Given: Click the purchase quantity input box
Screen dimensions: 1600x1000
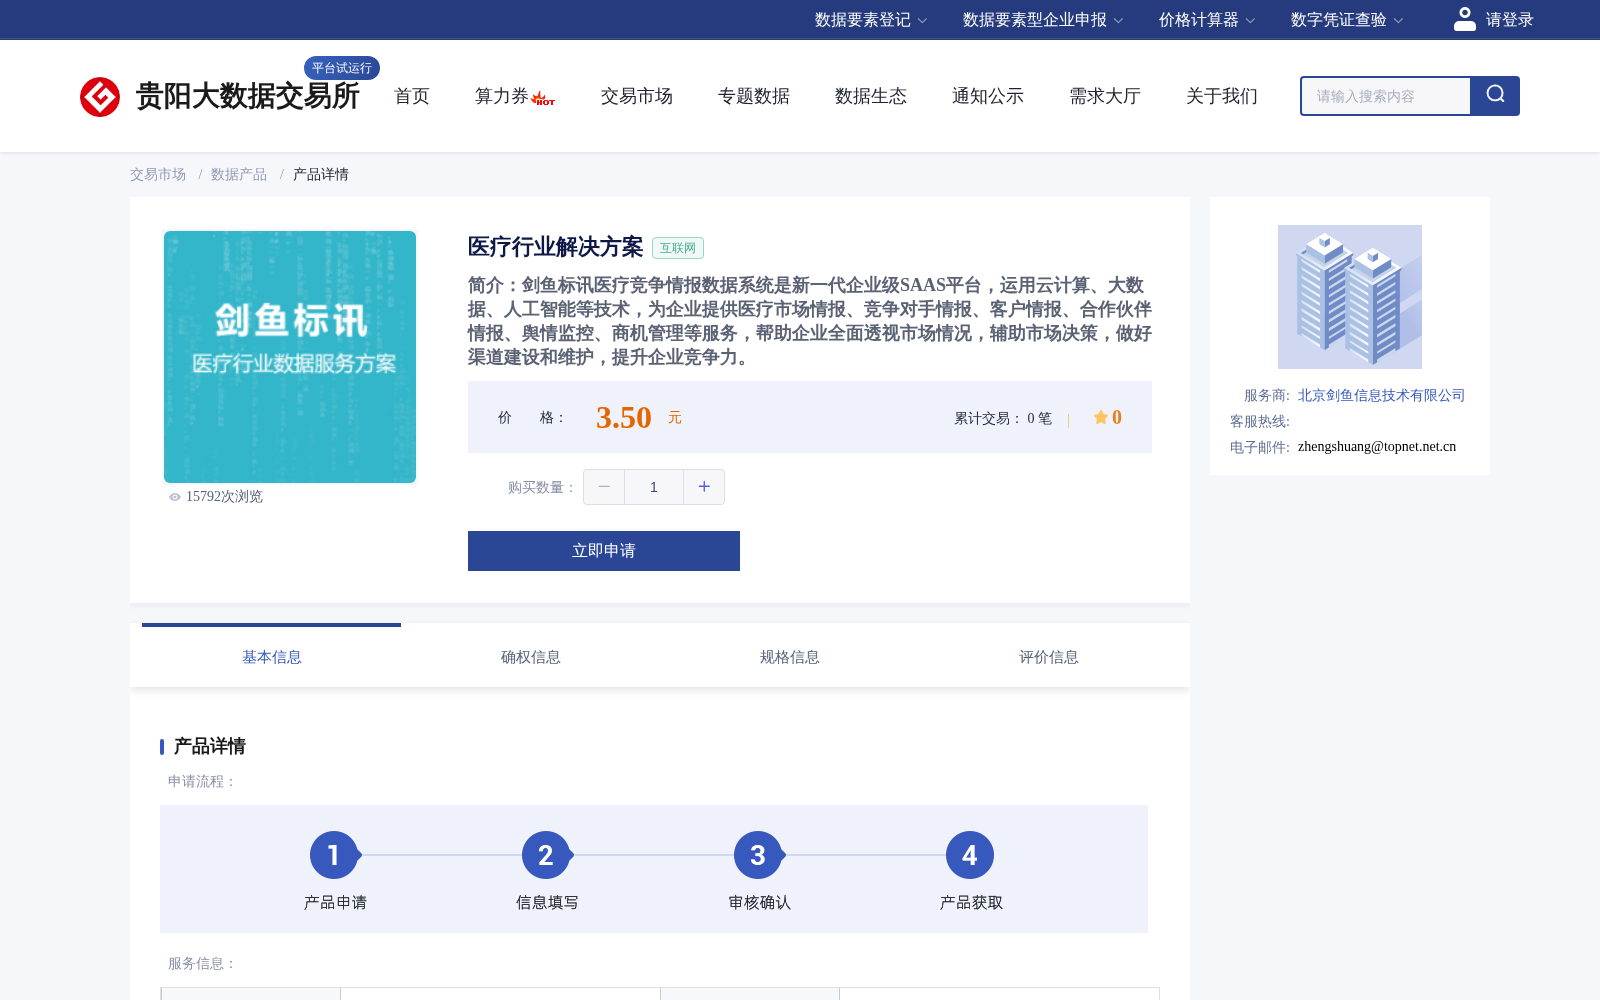Looking at the screenshot, I should pos(654,487).
